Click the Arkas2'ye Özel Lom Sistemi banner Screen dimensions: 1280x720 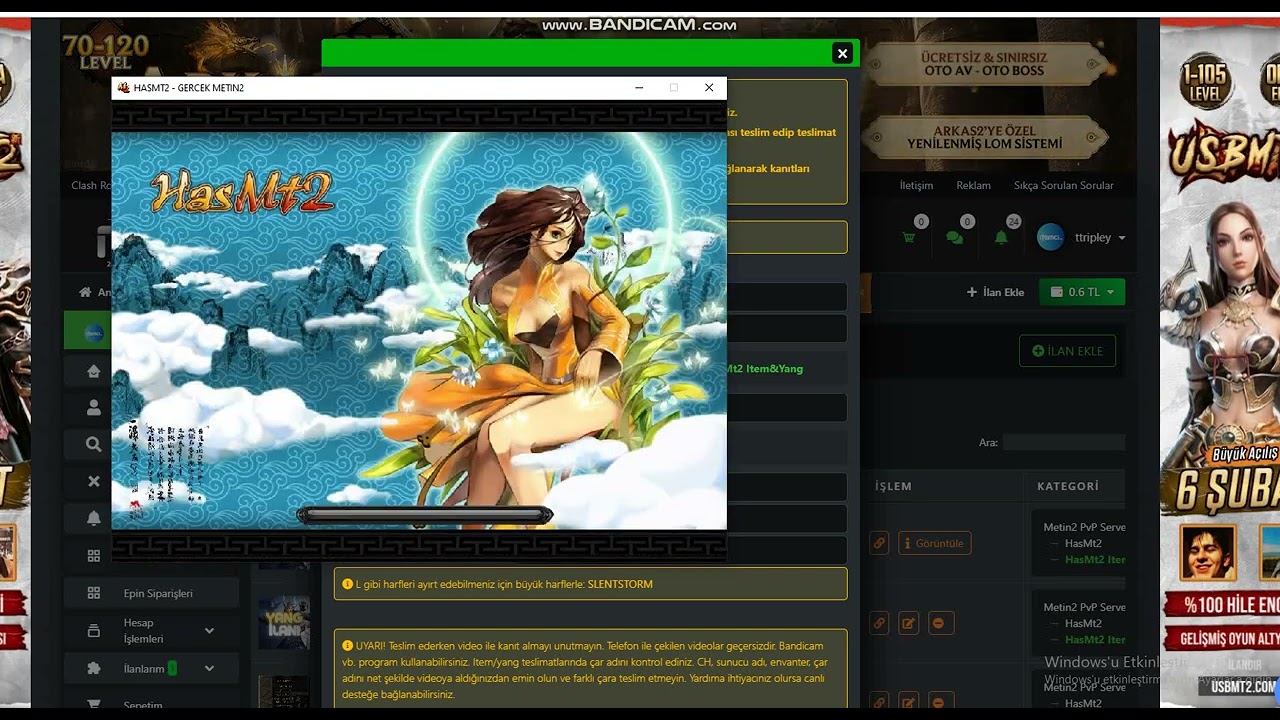[984, 137]
